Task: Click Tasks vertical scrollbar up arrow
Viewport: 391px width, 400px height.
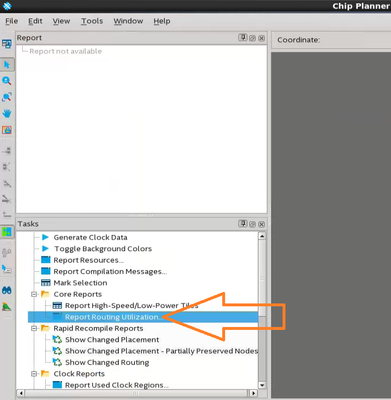Action: [262, 236]
